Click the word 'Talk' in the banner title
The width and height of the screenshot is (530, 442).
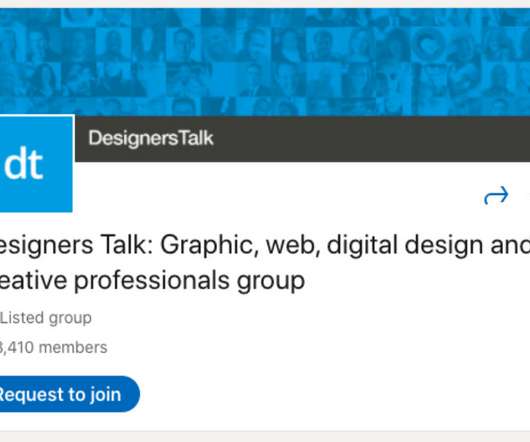(196, 138)
